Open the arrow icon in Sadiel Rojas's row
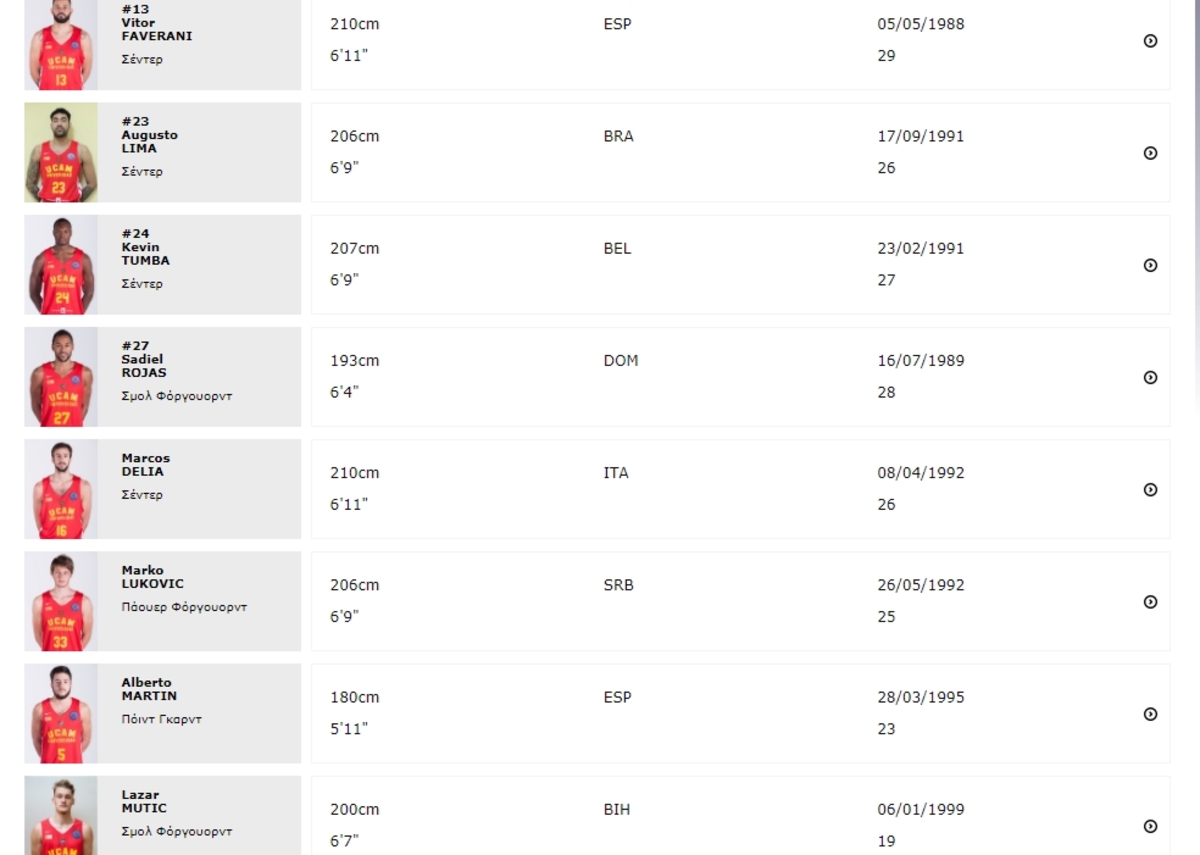The image size is (1200, 855). point(1150,377)
